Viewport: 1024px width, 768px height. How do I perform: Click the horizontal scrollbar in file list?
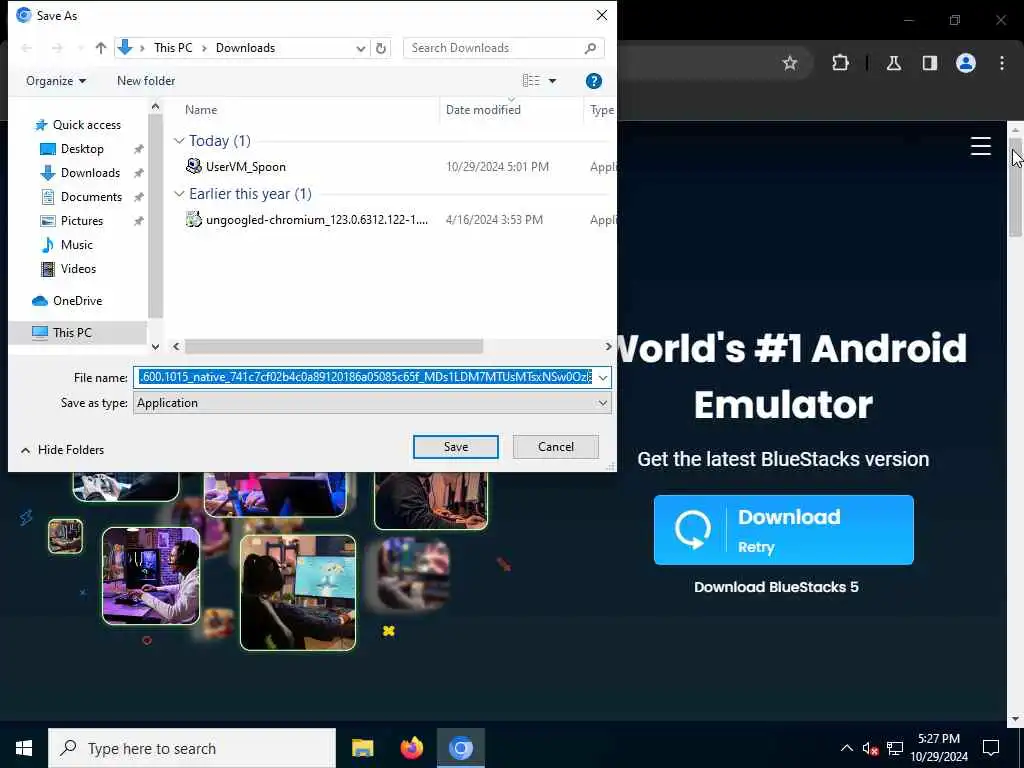334,346
